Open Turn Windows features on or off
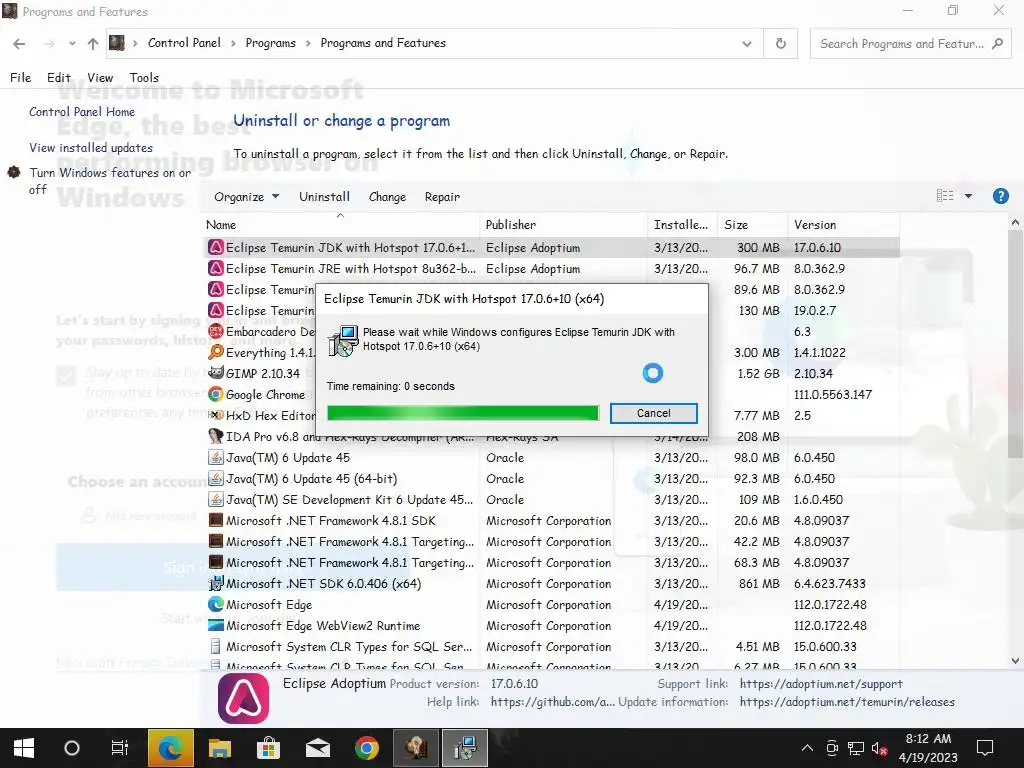 [110, 181]
